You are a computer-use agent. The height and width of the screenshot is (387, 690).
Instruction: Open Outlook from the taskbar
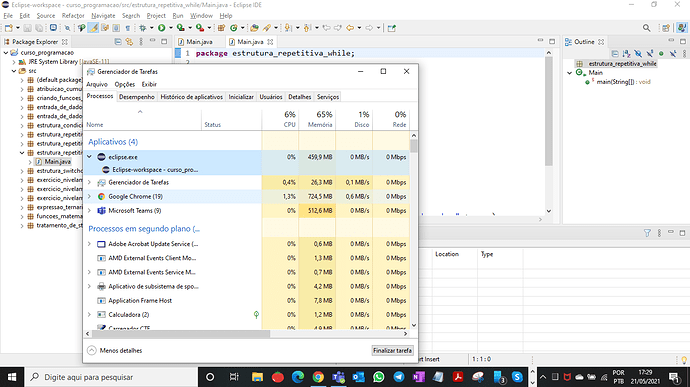click(x=359, y=377)
